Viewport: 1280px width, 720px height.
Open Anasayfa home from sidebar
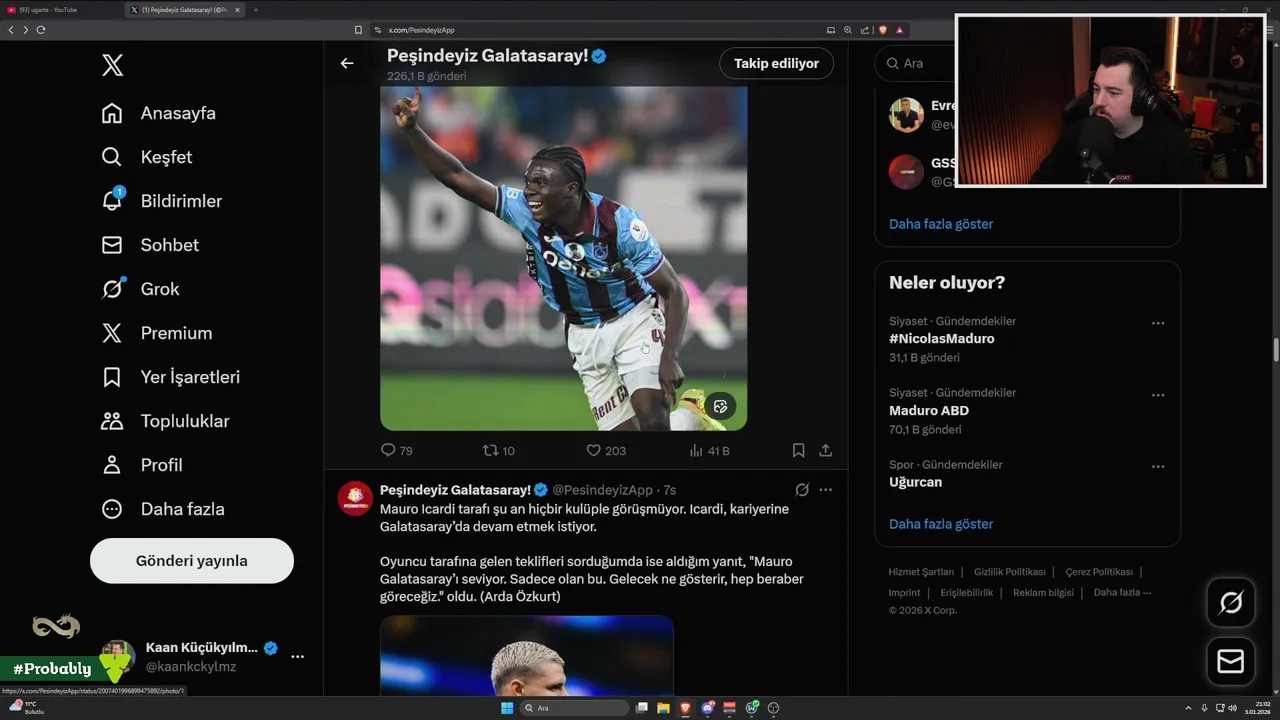click(159, 113)
